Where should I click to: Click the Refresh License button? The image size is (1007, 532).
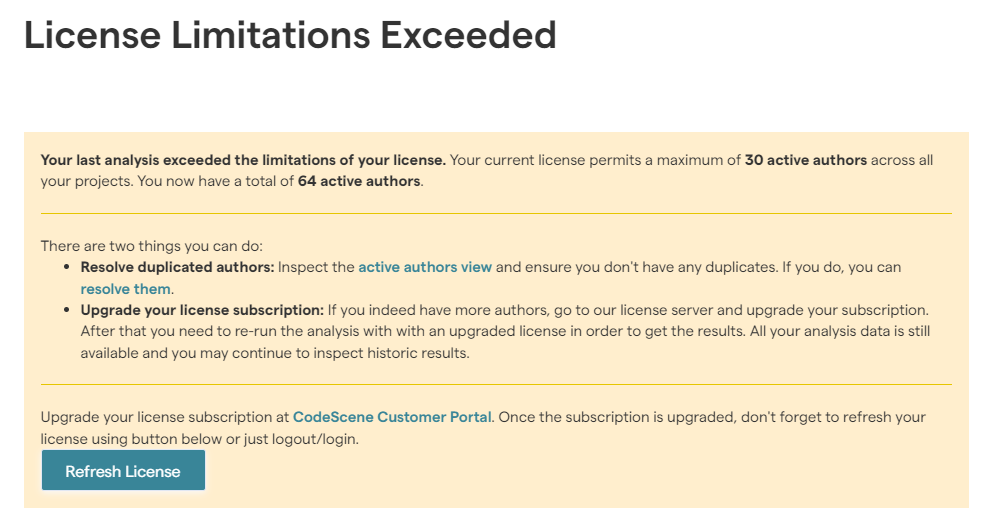click(x=123, y=470)
